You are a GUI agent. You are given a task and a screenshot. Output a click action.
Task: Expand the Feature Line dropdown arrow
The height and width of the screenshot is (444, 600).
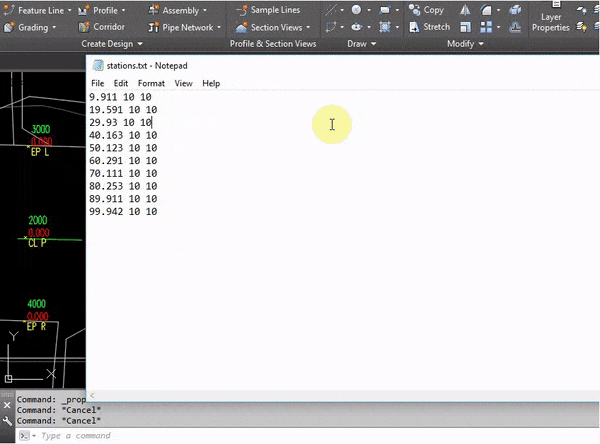tap(70, 10)
